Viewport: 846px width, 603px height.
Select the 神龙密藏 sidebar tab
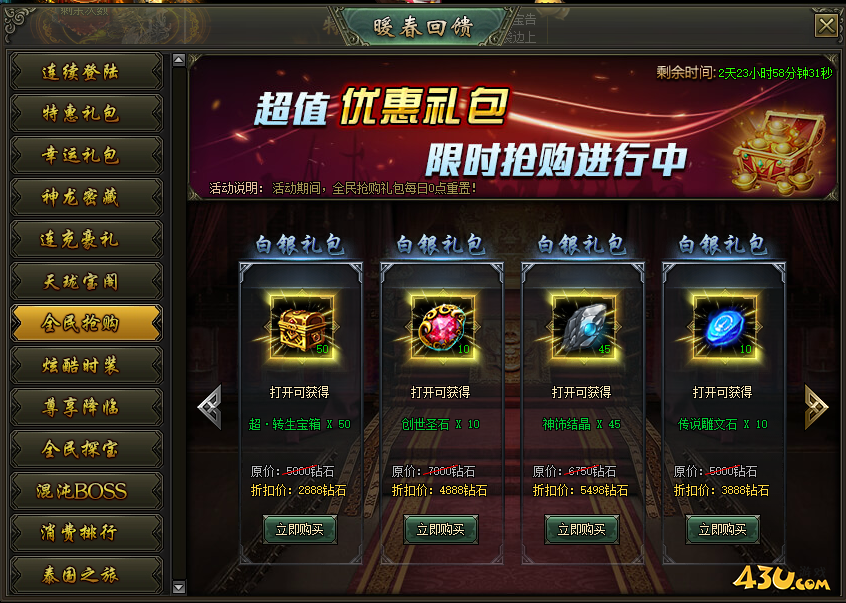coord(86,197)
